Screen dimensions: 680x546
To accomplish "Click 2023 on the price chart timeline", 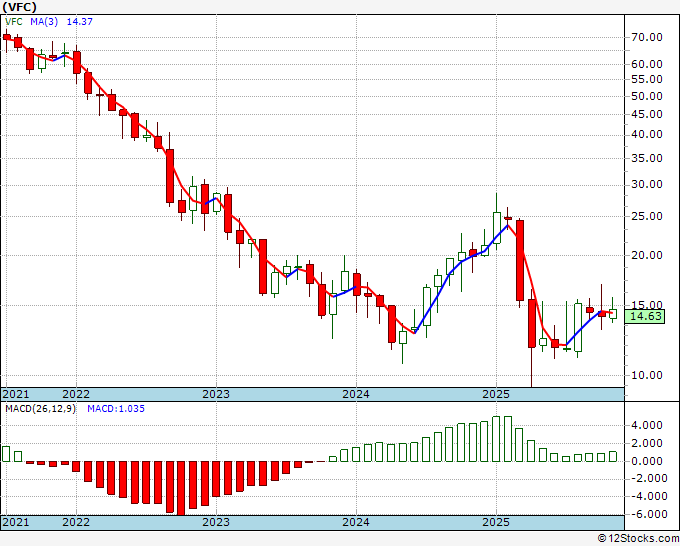I will [x=216, y=394].
